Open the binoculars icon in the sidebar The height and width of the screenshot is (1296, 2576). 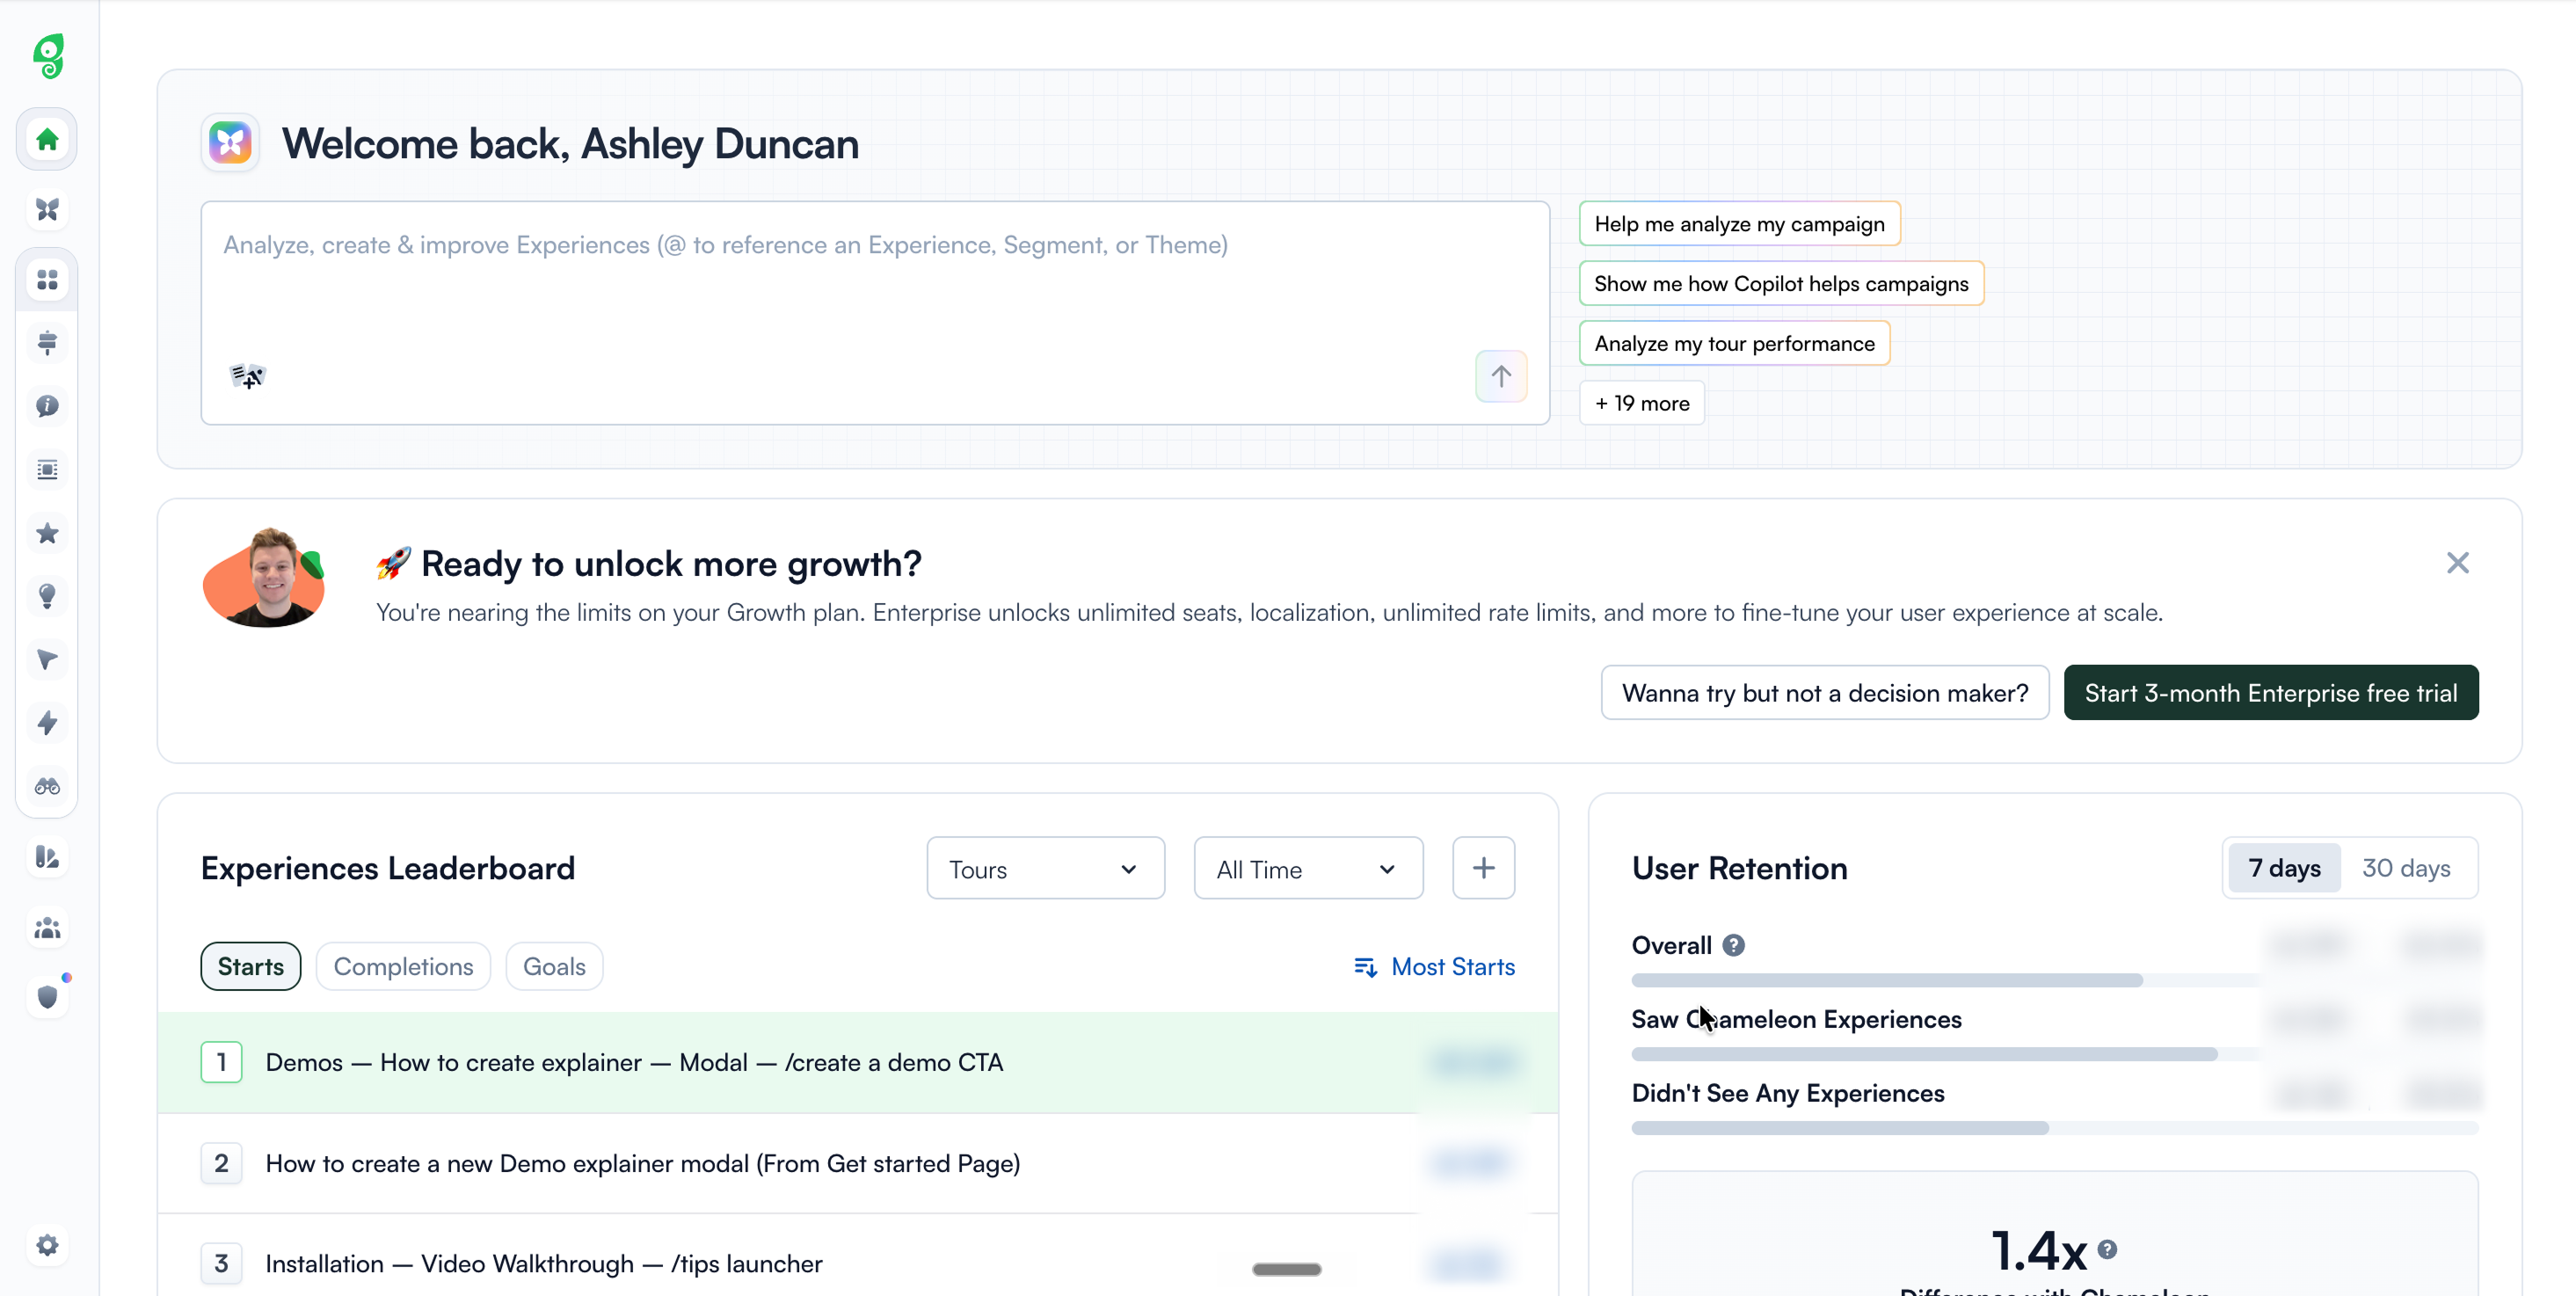[47, 786]
